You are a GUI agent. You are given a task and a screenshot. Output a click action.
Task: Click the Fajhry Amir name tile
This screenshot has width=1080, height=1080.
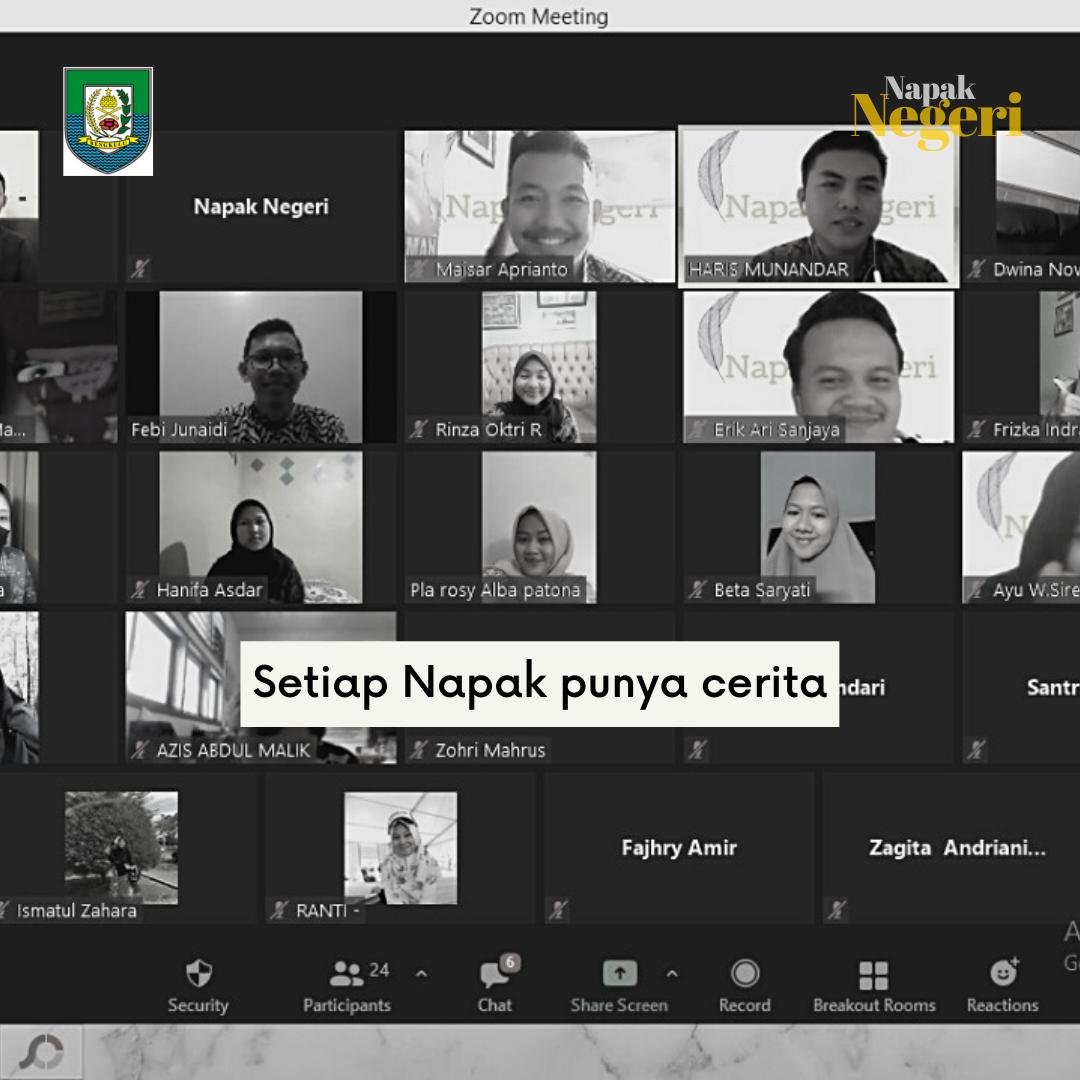pos(679,848)
